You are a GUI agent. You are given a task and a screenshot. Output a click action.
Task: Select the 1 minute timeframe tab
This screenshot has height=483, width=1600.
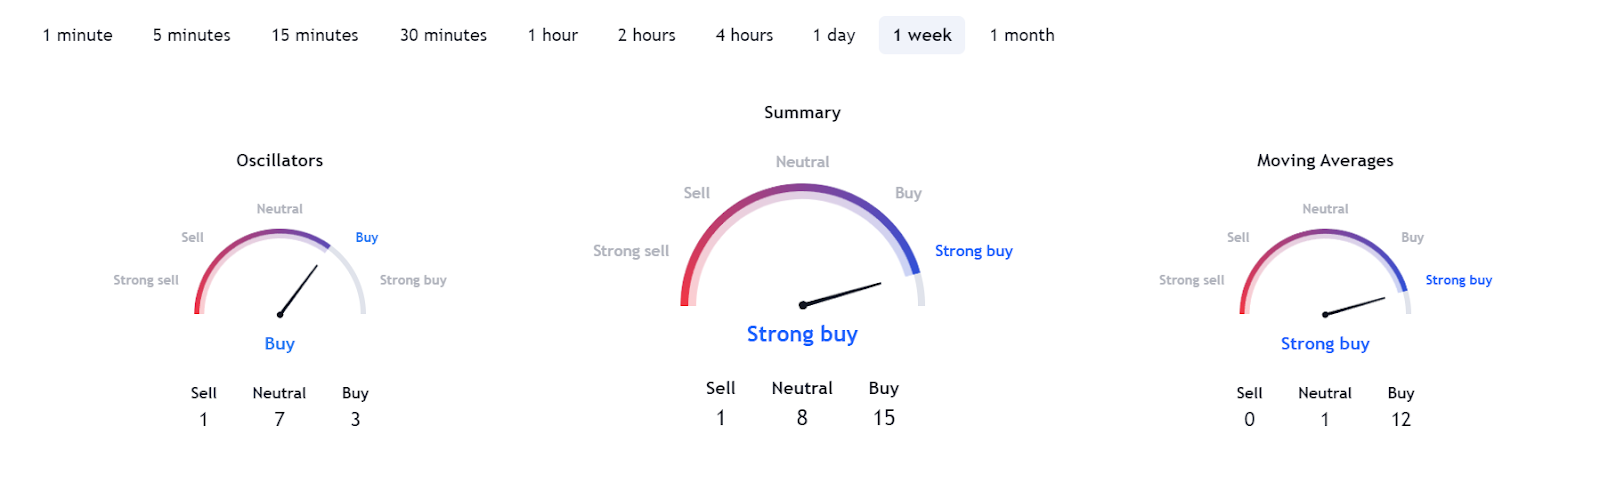click(x=77, y=35)
